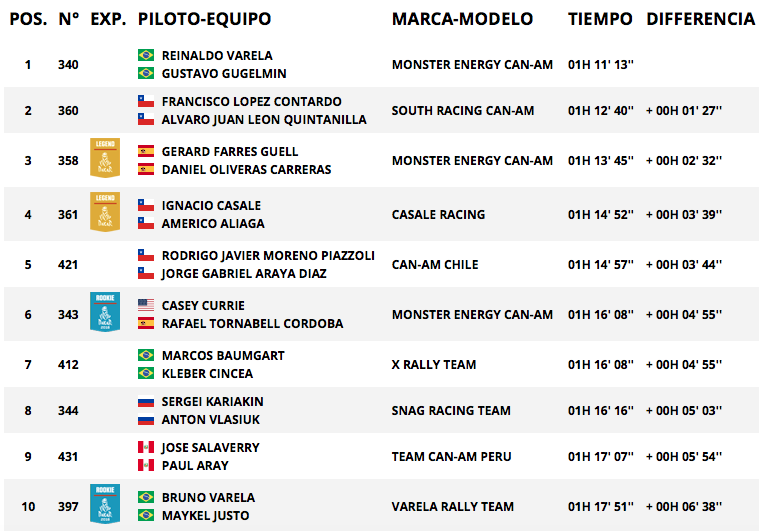The height and width of the screenshot is (531, 759).
Task: Click Rodrigo Javier Moreno Piazzoli name
Action: [268, 256]
